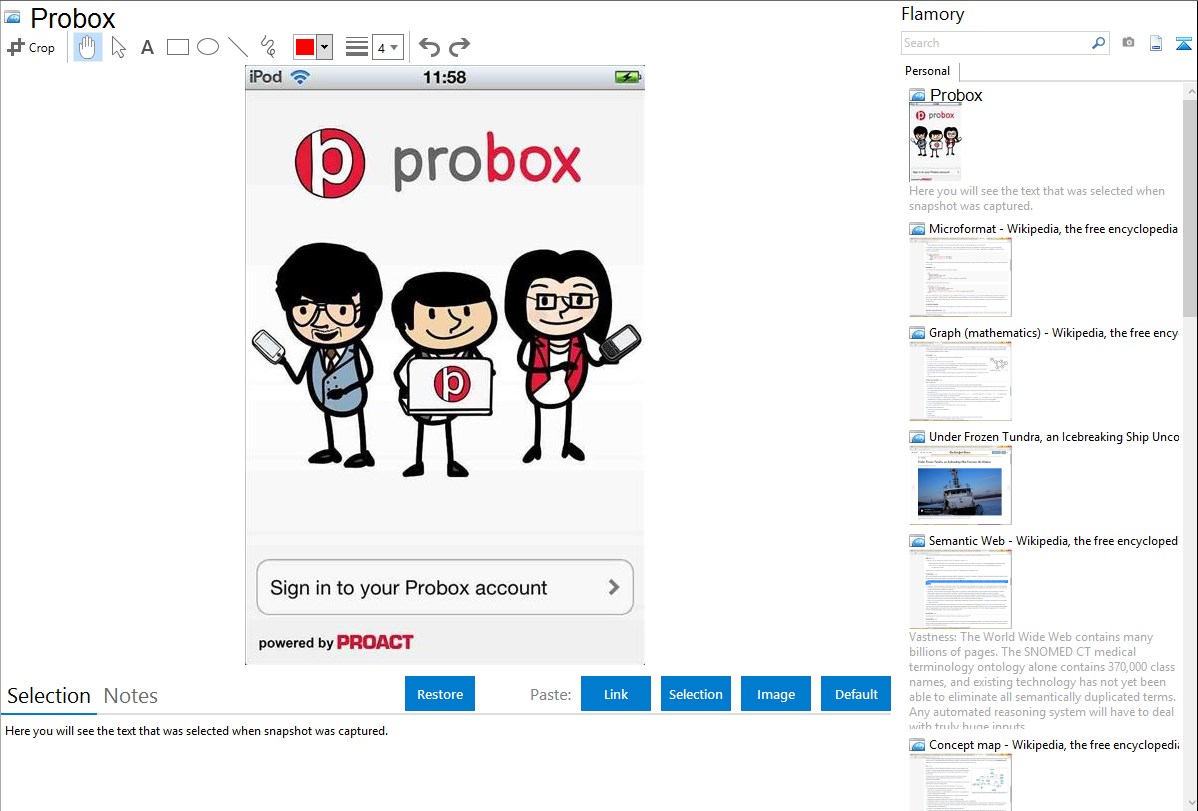Click the Restore button
The width and height of the screenshot is (1198, 811).
(x=440, y=694)
